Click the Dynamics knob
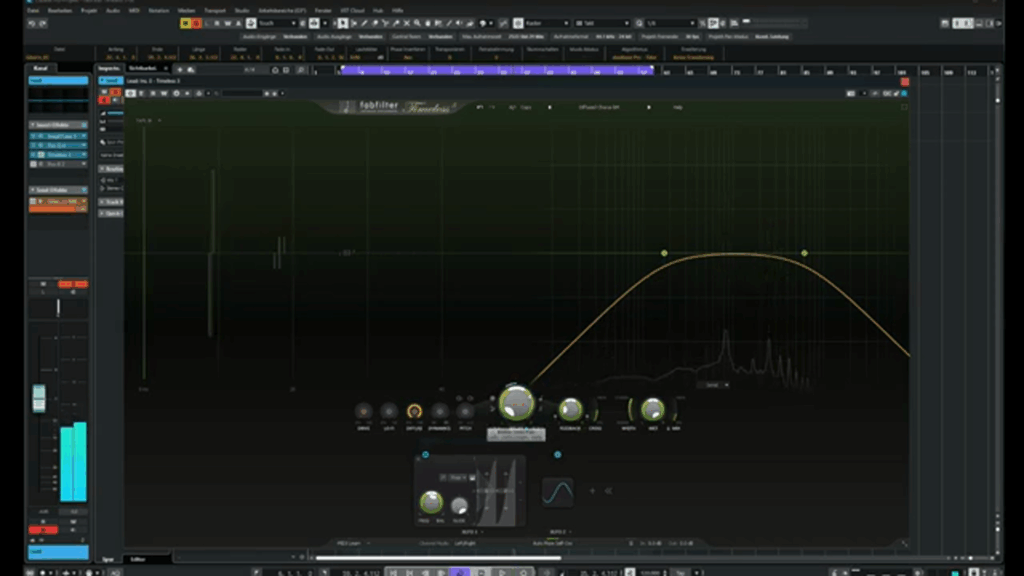Image resolution: width=1024 pixels, height=576 pixels. click(x=440, y=411)
